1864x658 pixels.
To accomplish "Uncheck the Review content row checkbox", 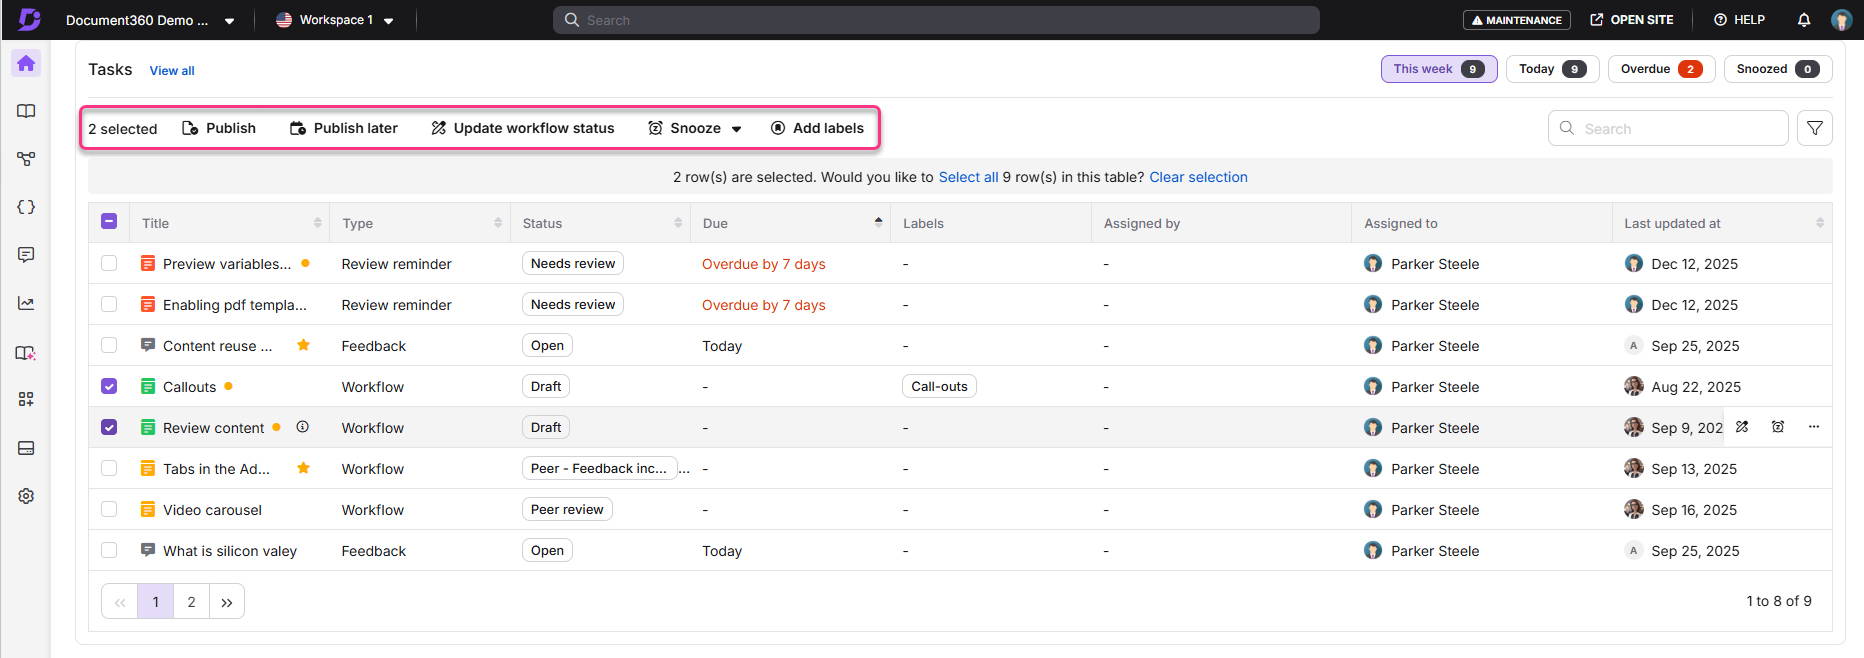I will [x=109, y=427].
